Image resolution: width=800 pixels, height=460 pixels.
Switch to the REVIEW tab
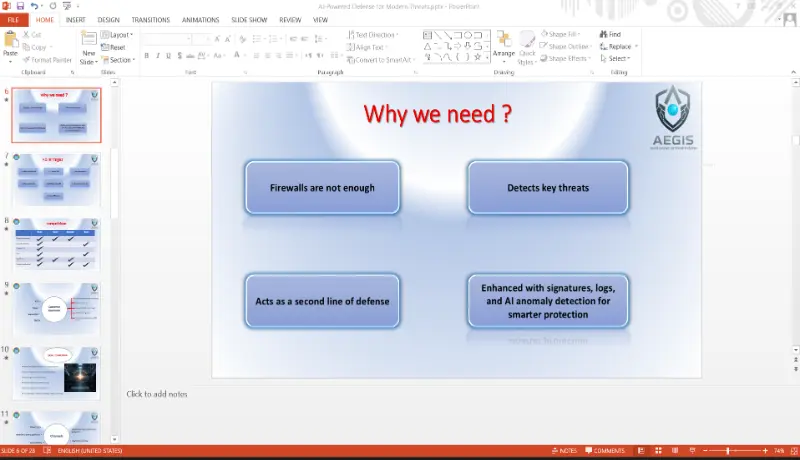click(290, 20)
